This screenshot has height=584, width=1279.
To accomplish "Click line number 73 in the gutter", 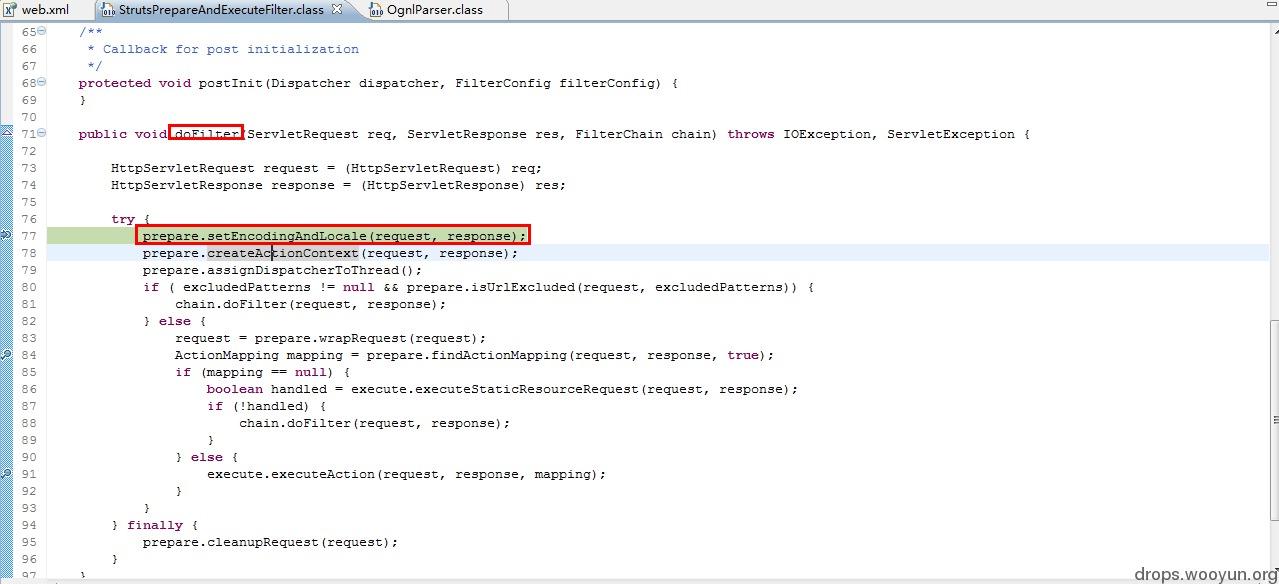I will pos(28,168).
